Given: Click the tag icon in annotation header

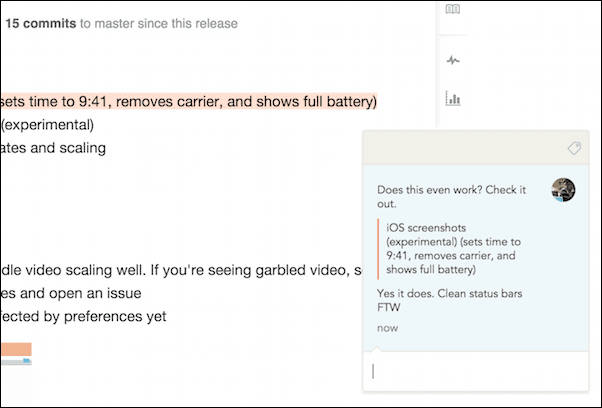Looking at the screenshot, I should pyautogui.click(x=574, y=148).
